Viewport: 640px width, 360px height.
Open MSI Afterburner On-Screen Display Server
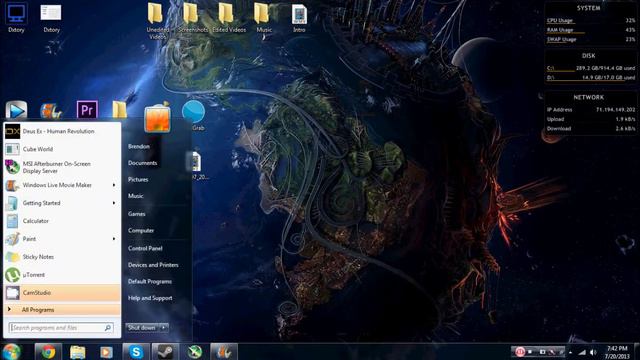click(62, 167)
